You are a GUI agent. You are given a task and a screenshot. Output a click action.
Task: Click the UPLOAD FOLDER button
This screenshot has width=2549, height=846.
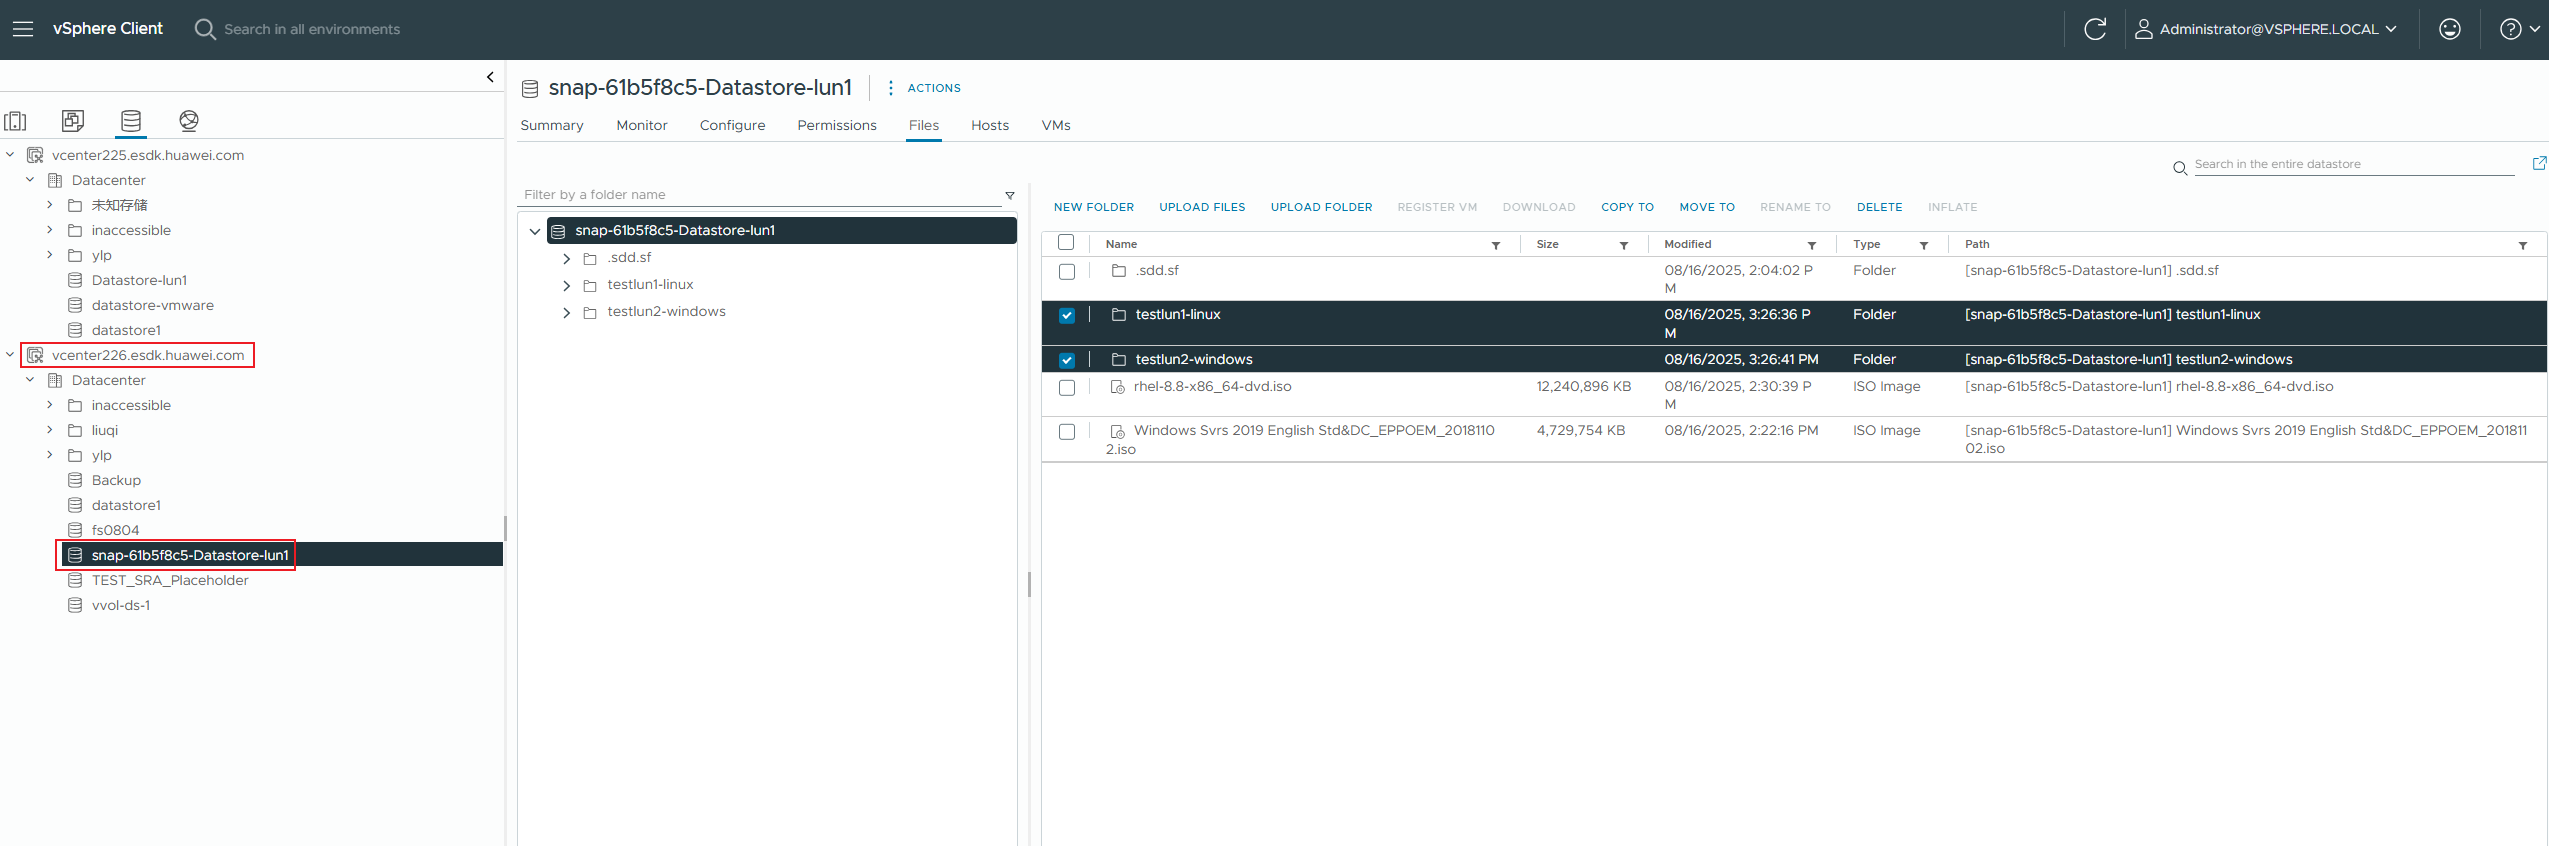(x=1321, y=207)
